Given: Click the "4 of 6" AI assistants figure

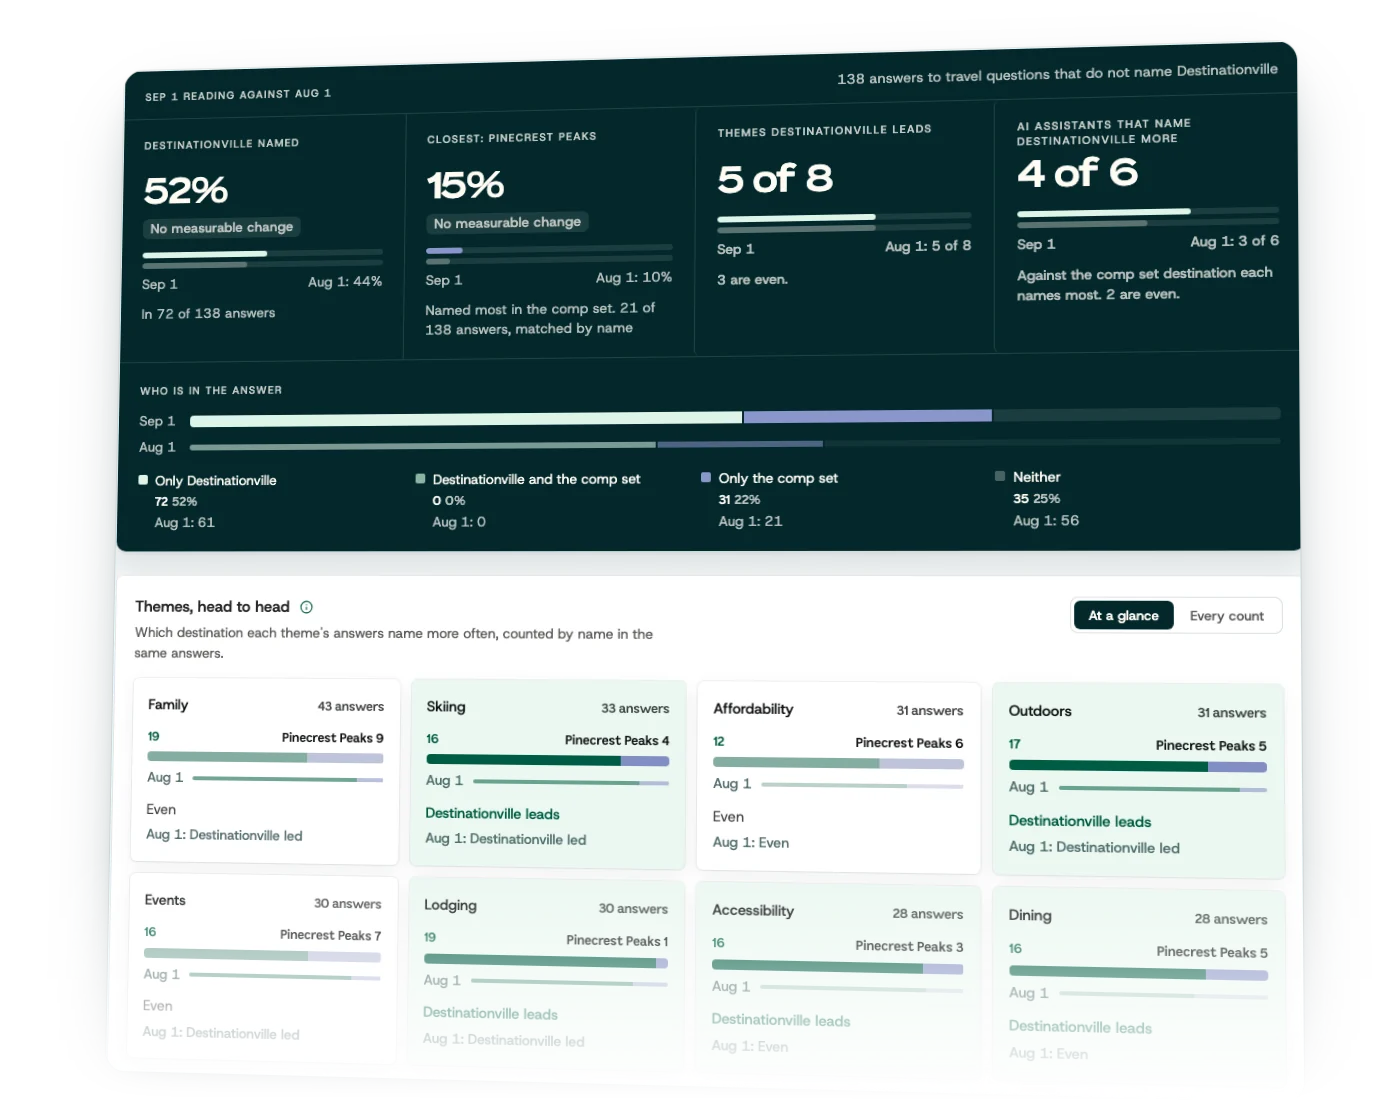Looking at the screenshot, I should pyautogui.click(x=1078, y=173).
